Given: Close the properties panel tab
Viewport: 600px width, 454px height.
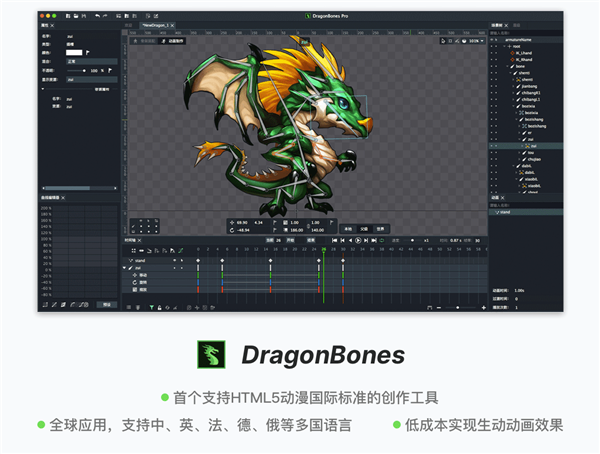Looking at the screenshot, I should point(52,25).
